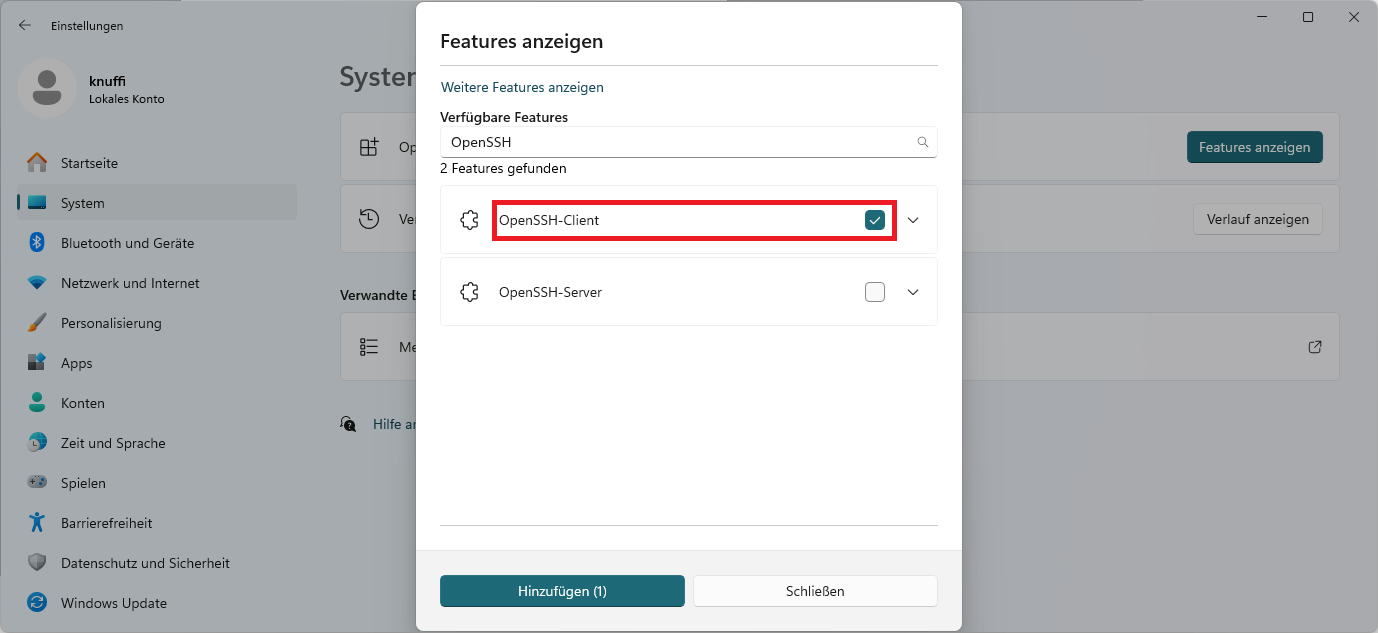This screenshot has width=1378, height=633.
Task: Uncheck the OpenSSH-Client checkbox
Action: click(x=874, y=219)
